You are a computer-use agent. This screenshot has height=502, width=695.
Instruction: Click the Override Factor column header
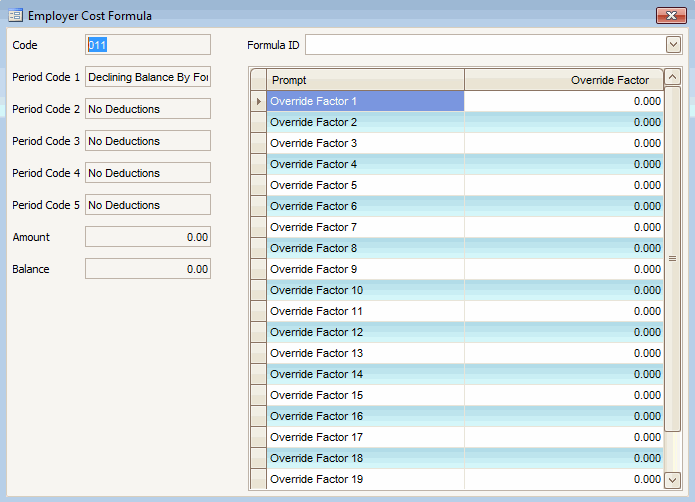click(x=564, y=80)
